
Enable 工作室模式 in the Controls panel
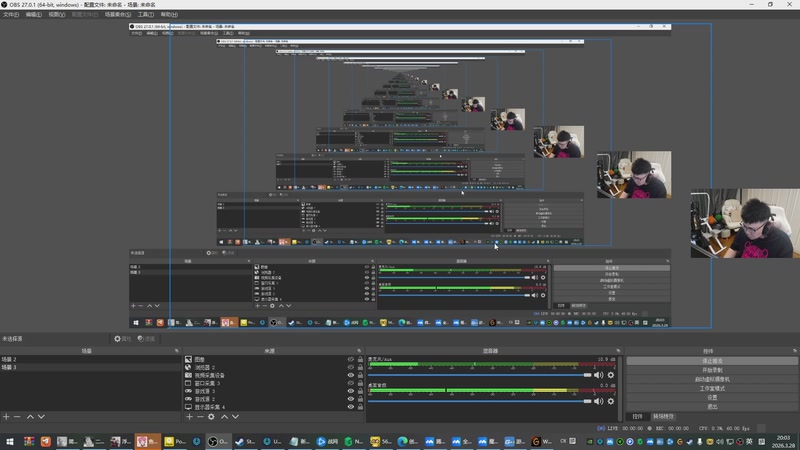(x=712, y=388)
